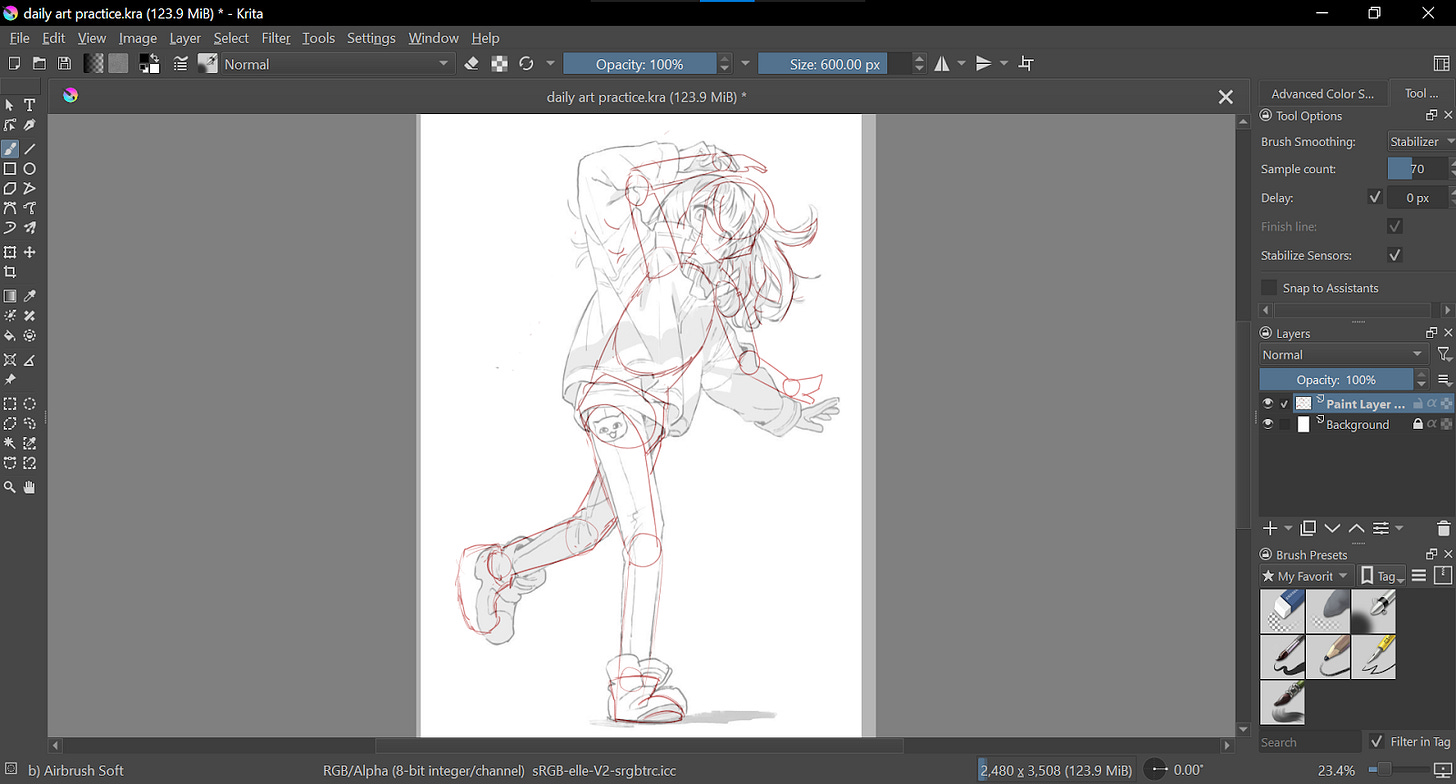Adjust the toolbar Opacity slider
This screenshot has width=1456, height=784.
639,64
